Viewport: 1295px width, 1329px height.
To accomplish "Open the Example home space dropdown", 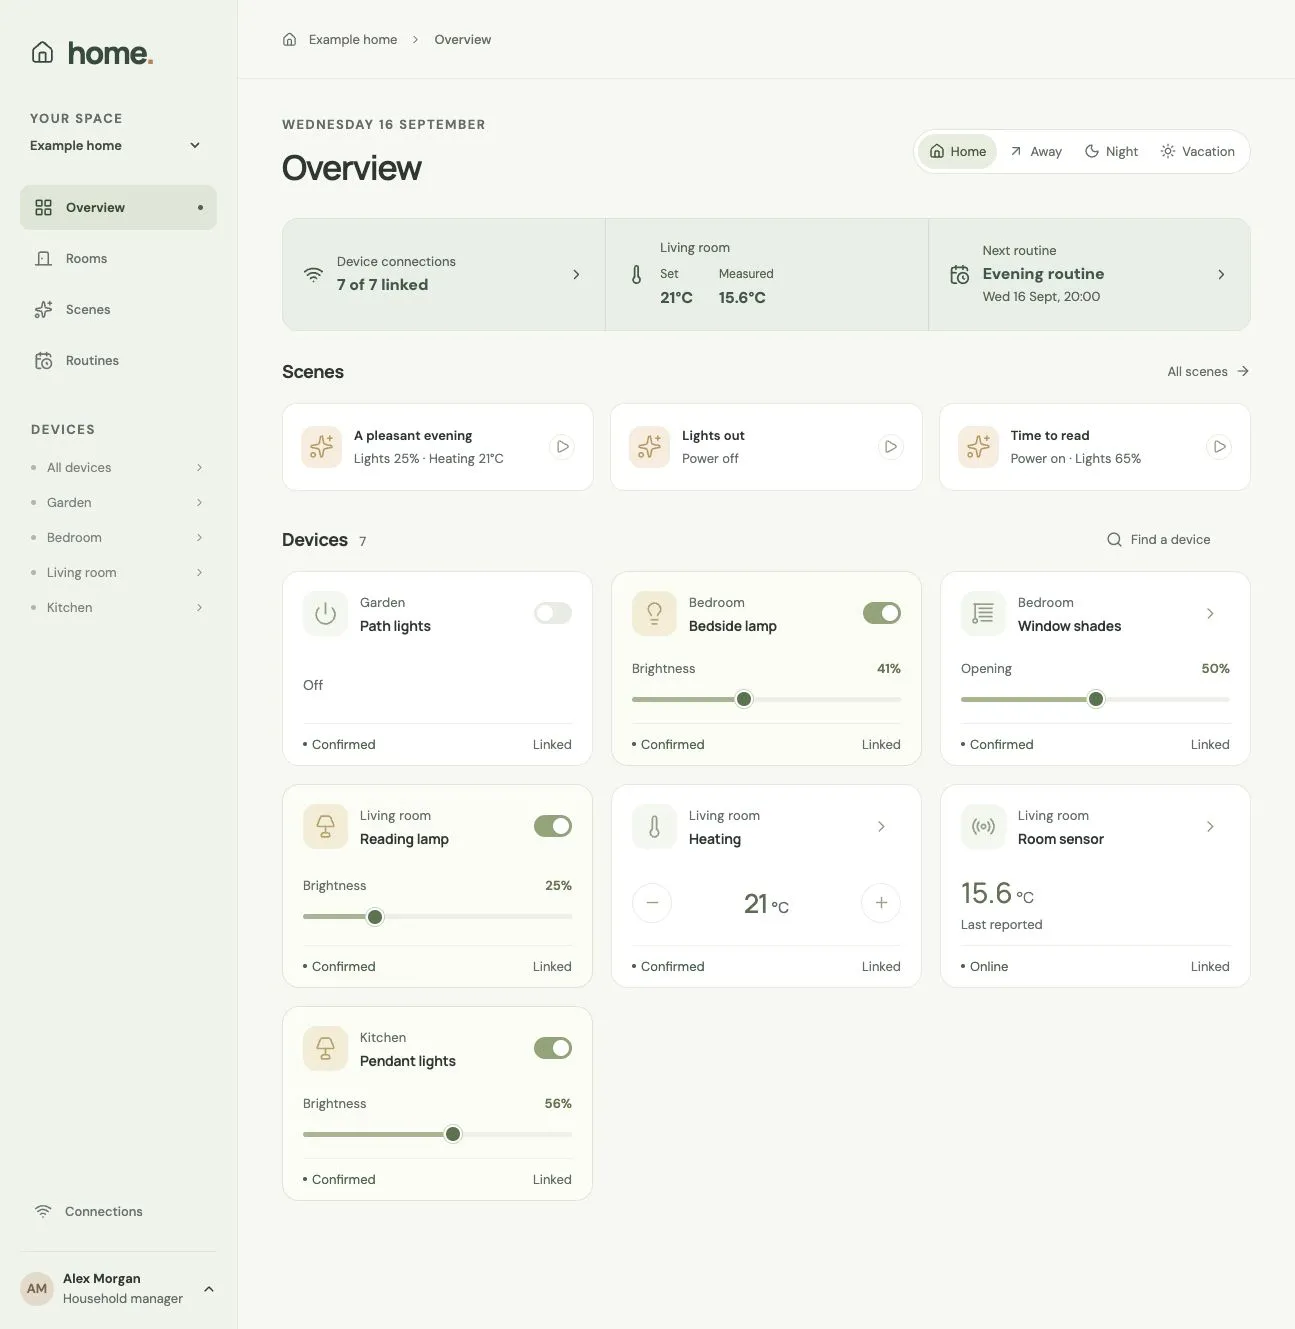I will [116, 146].
